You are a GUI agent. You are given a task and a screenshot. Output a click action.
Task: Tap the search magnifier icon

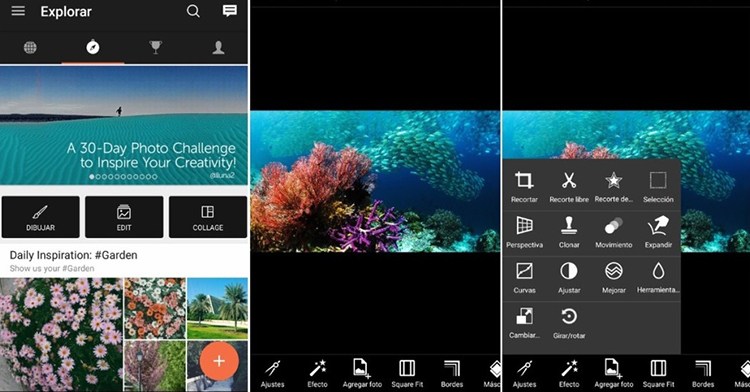click(x=193, y=11)
